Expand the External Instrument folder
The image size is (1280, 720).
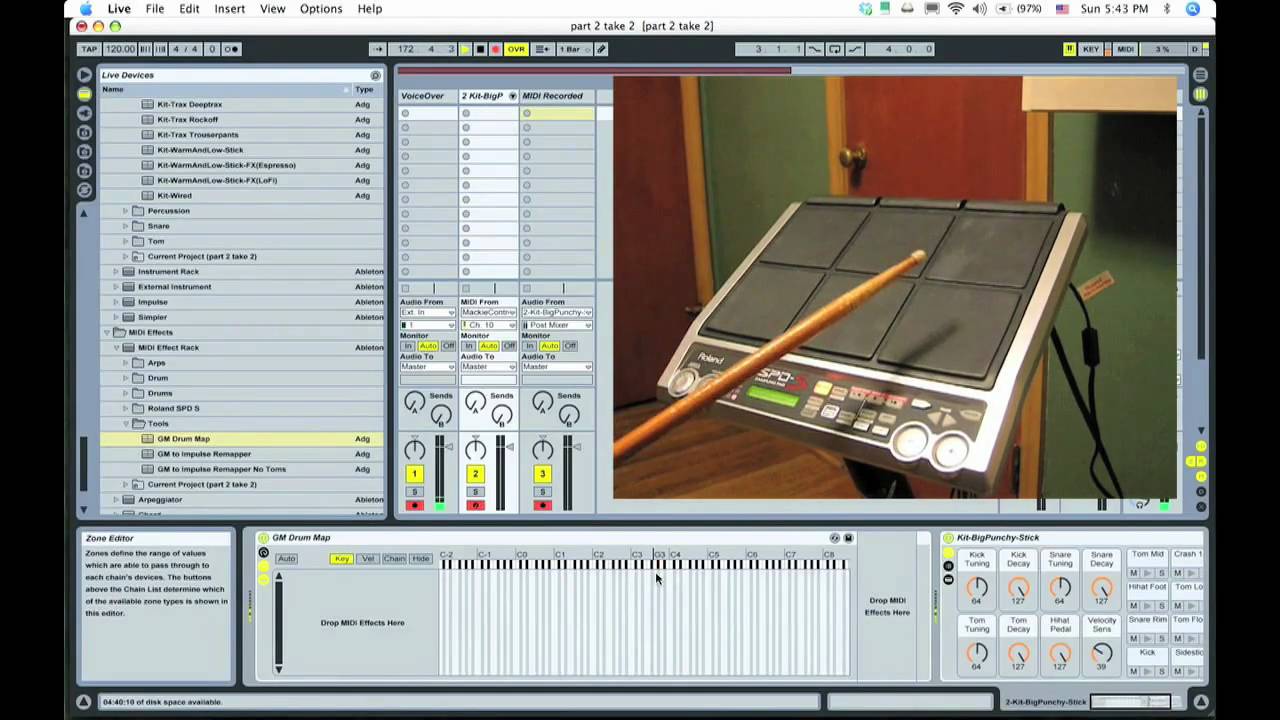(116, 287)
